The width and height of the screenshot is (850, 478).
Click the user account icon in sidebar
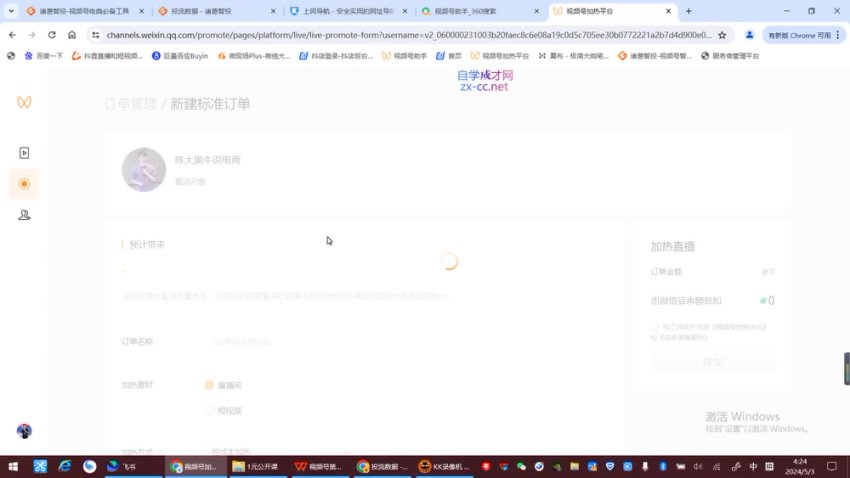click(x=24, y=215)
